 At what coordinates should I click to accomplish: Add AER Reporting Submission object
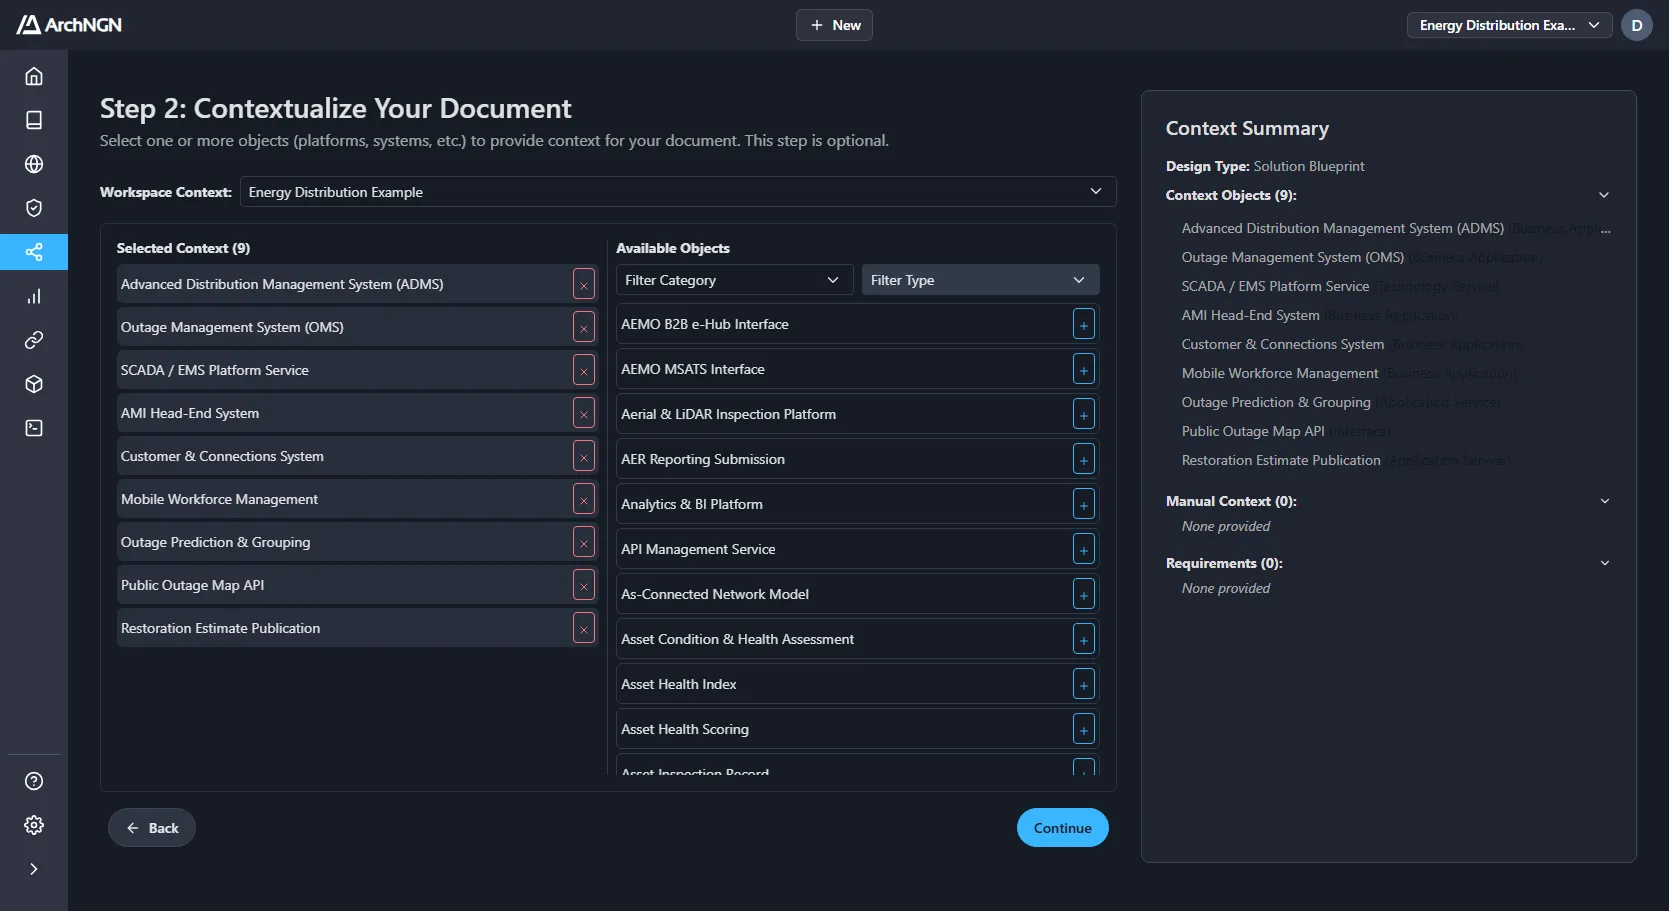1083,459
